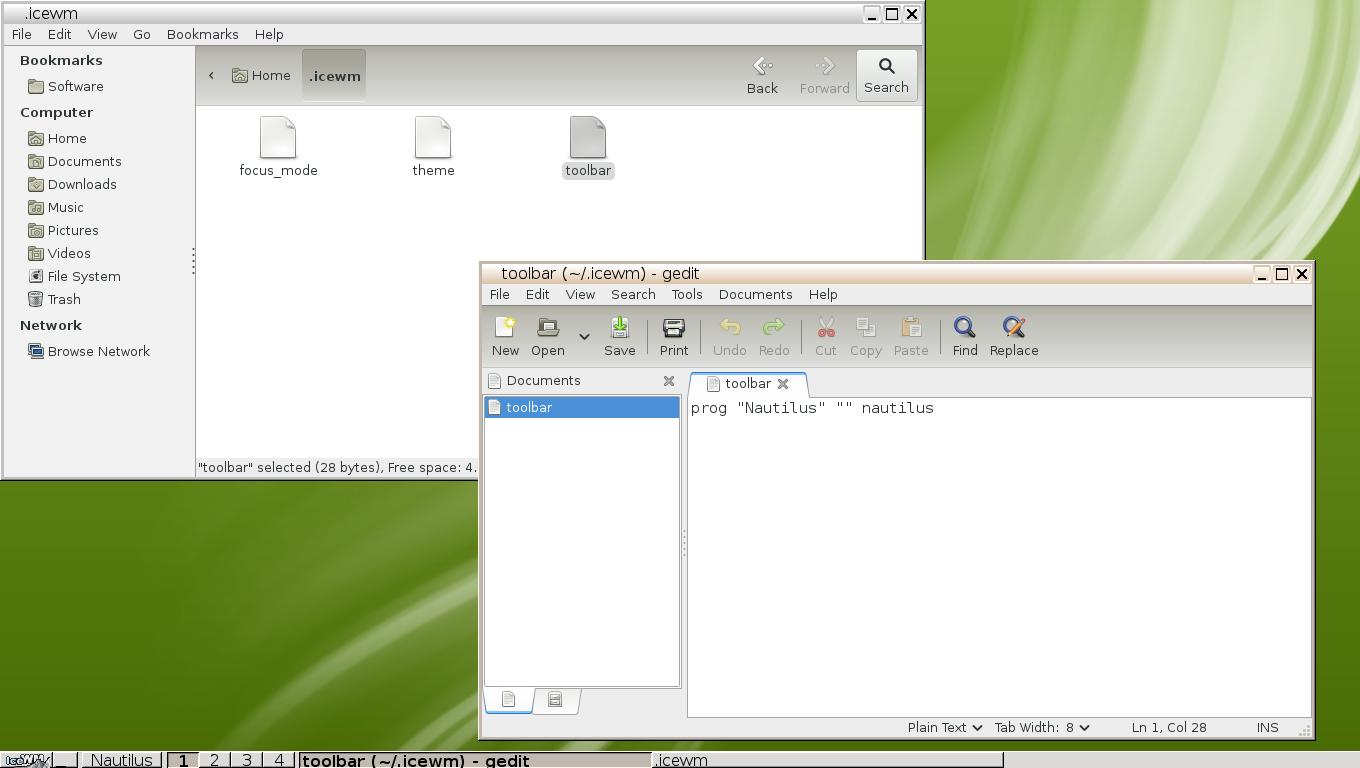Switch to workspace 2 on the taskbar
1360x768 pixels.
click(214, 760)
